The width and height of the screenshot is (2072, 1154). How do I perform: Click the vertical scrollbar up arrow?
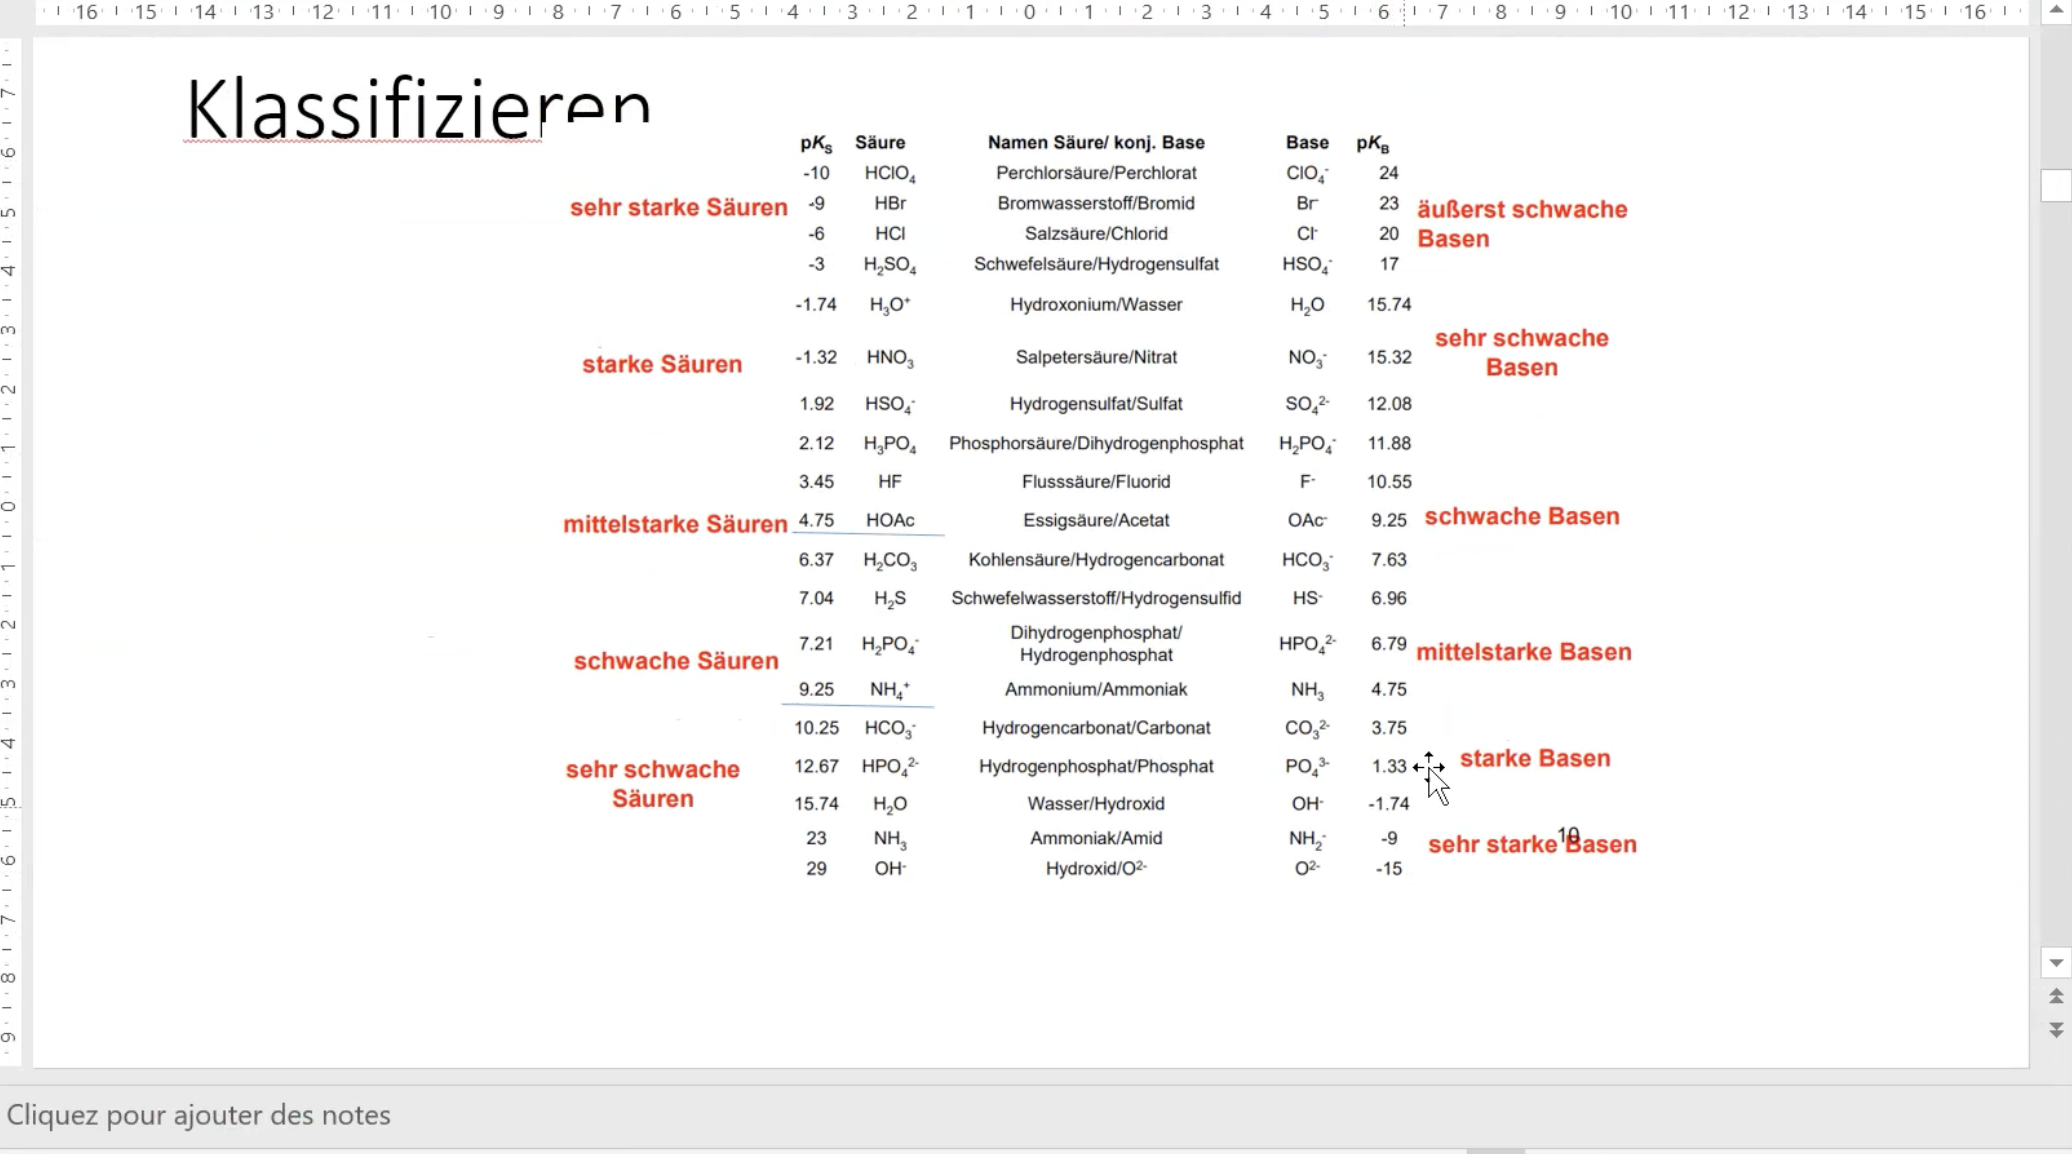tap(2056, 10)
